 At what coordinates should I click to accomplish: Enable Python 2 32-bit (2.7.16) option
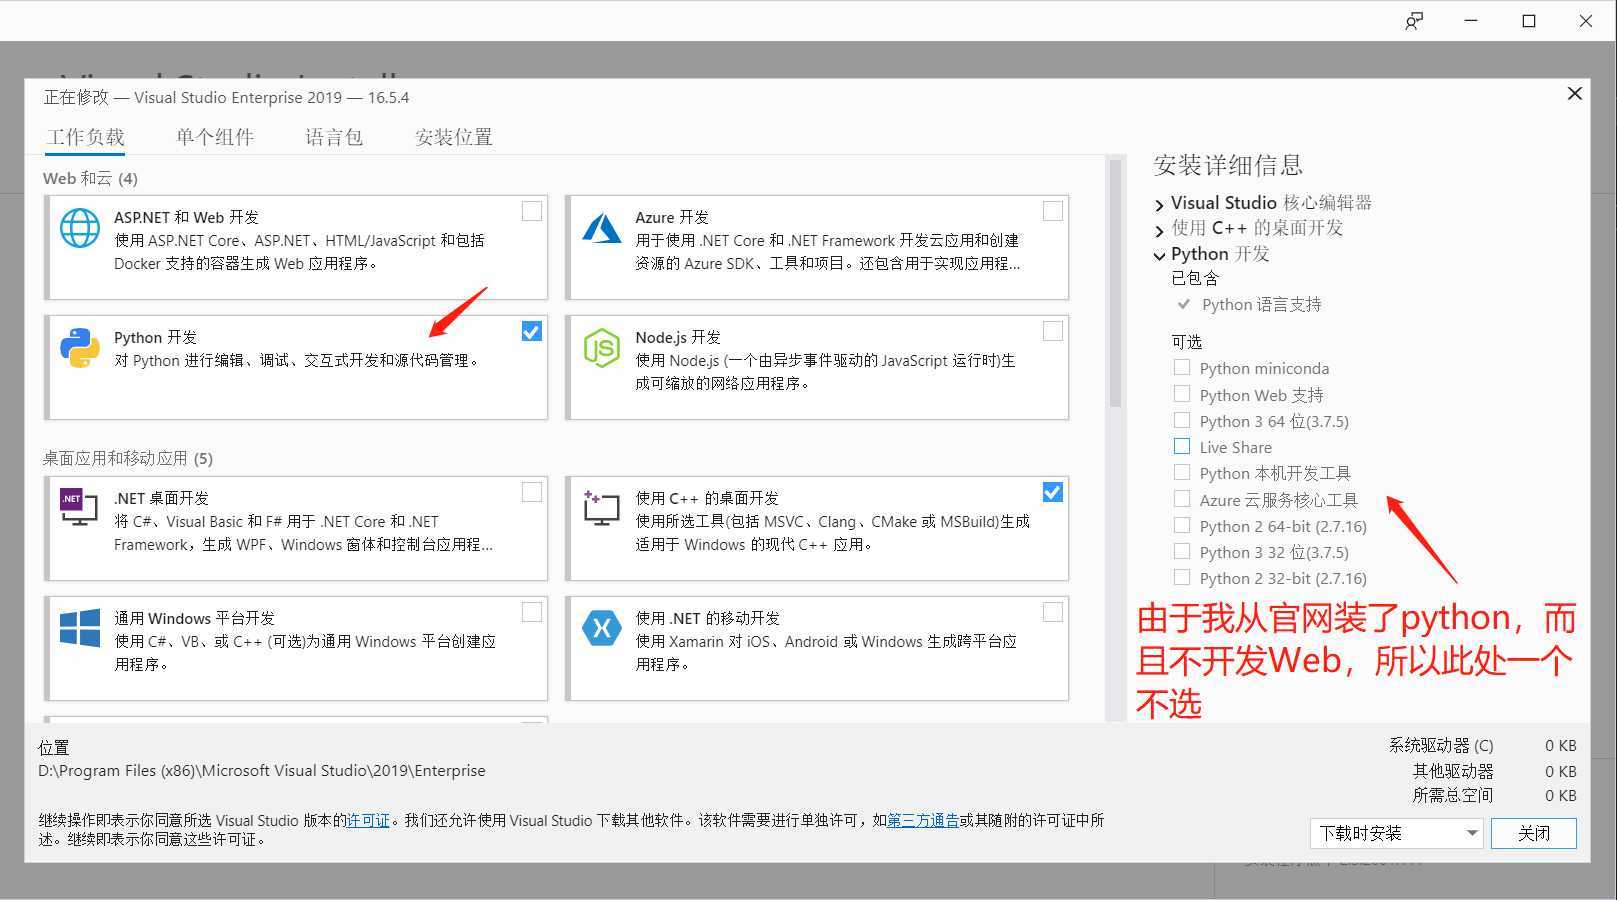[1182, 577]
